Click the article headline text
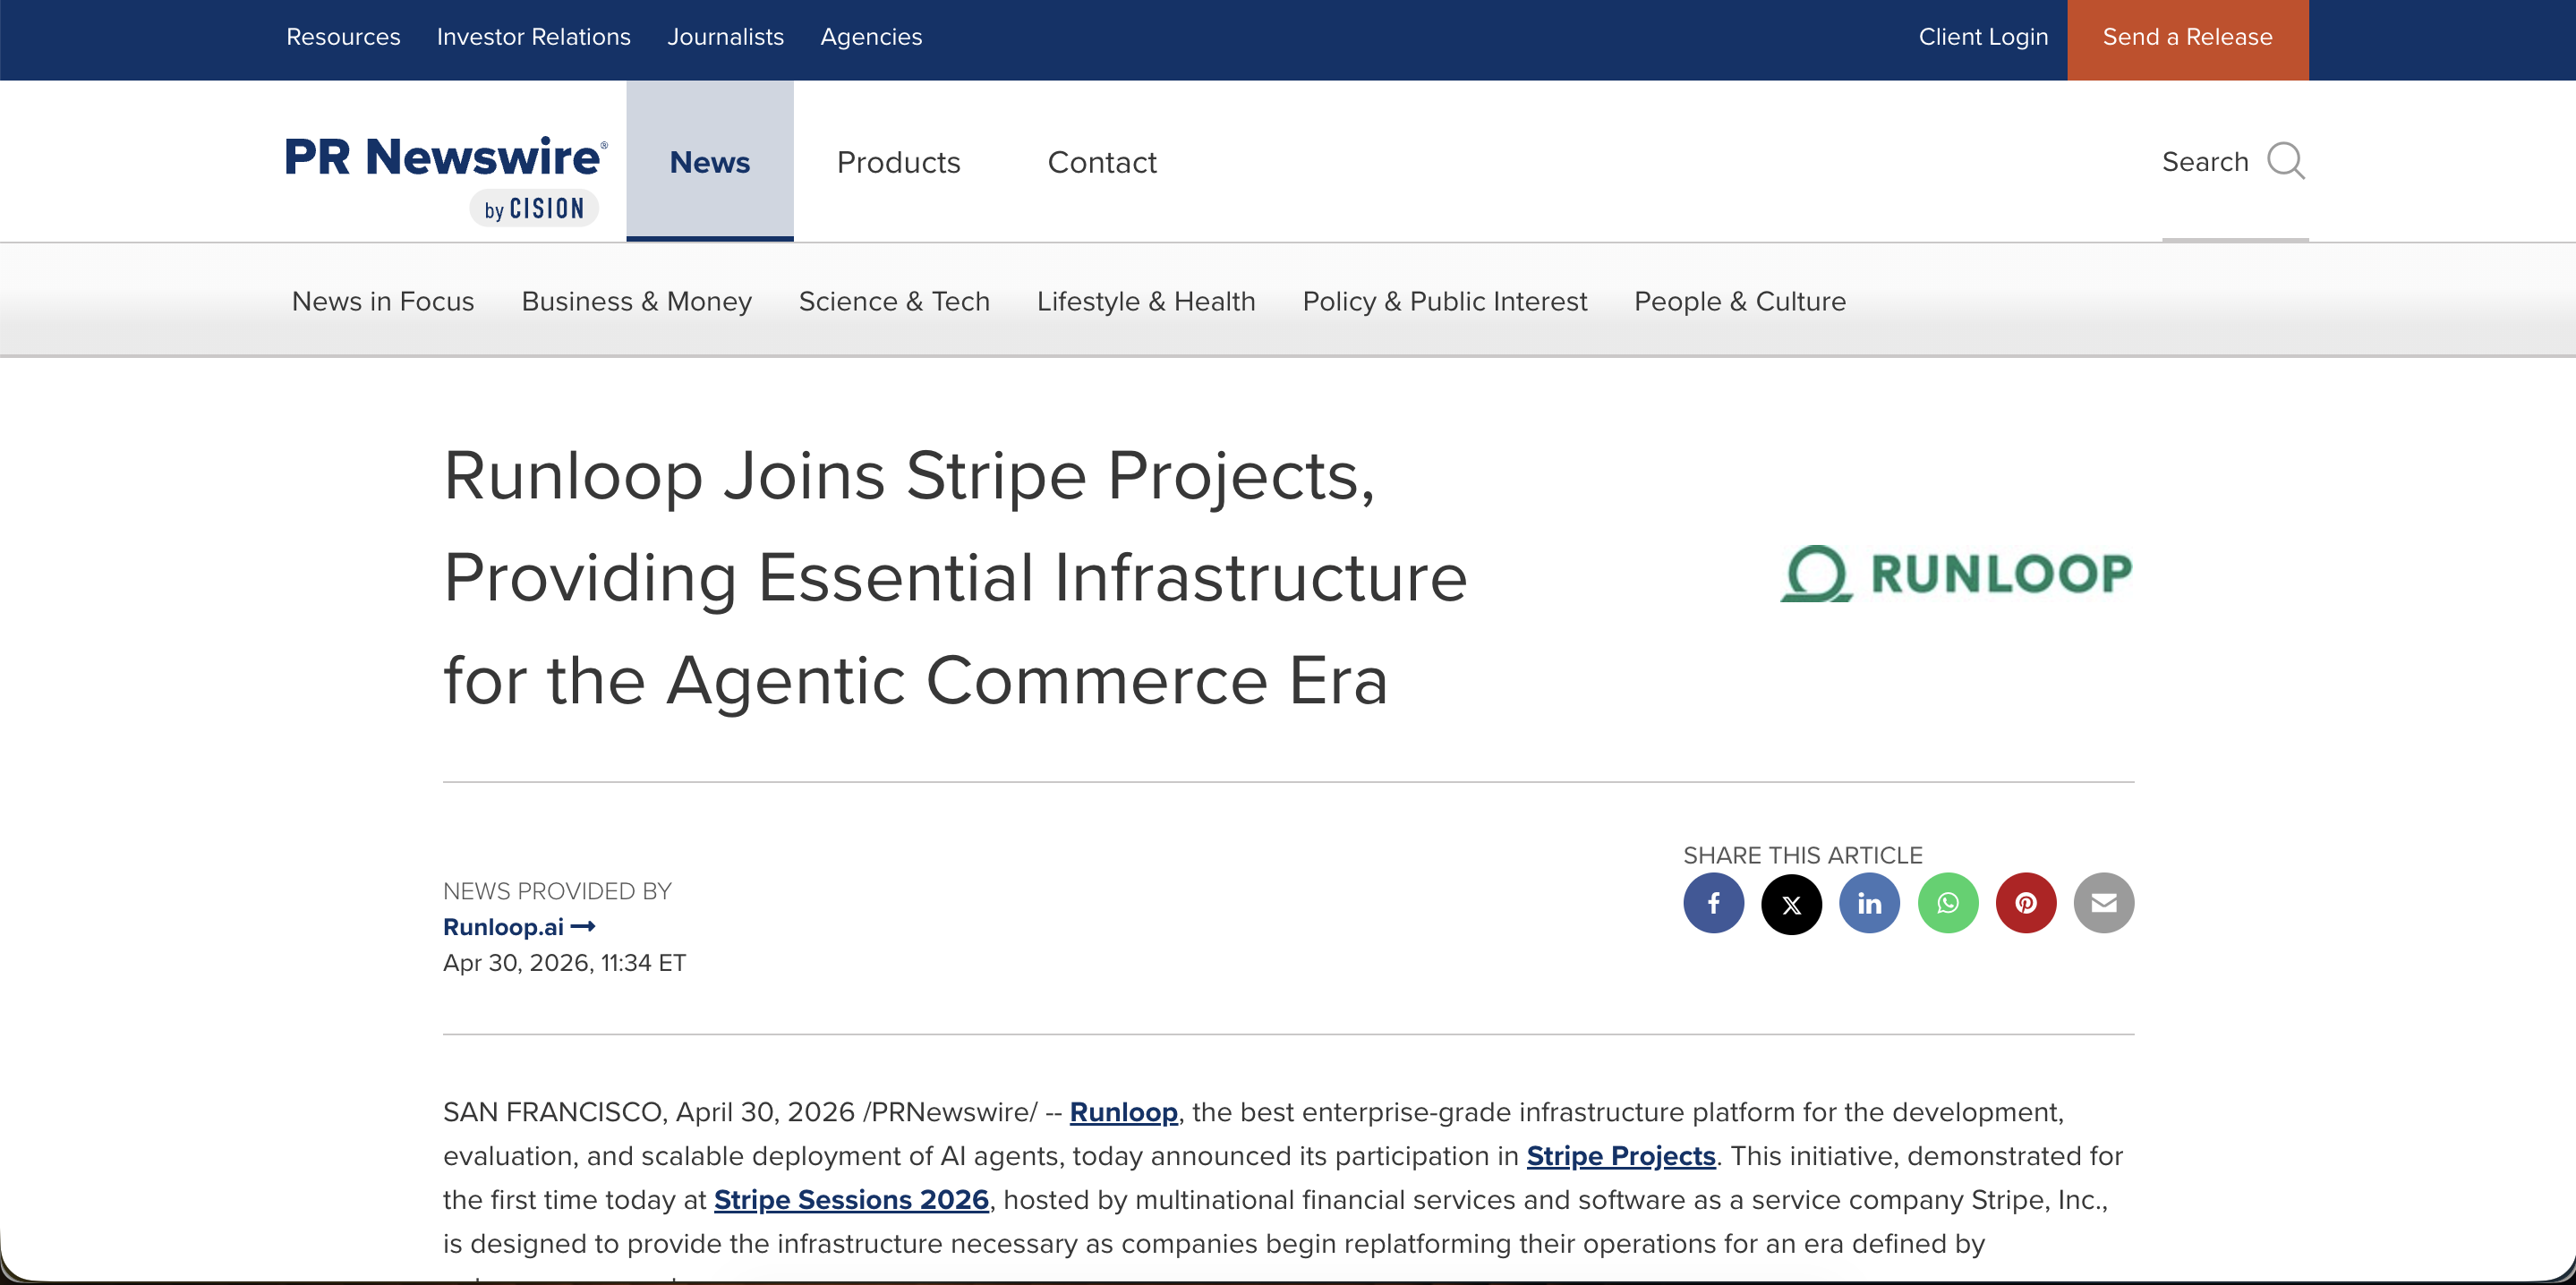Image resolution: width=2576 pixels, height=1285 pixels. (x=955, y=578)
